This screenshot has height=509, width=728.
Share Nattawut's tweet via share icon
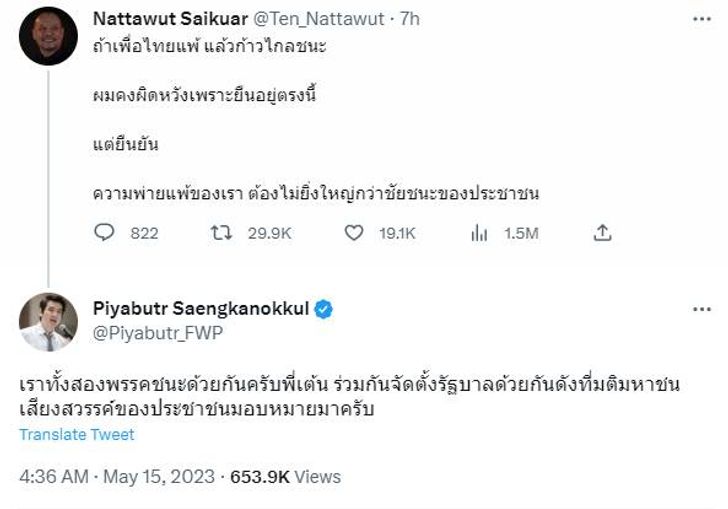(x=602, y=233)
